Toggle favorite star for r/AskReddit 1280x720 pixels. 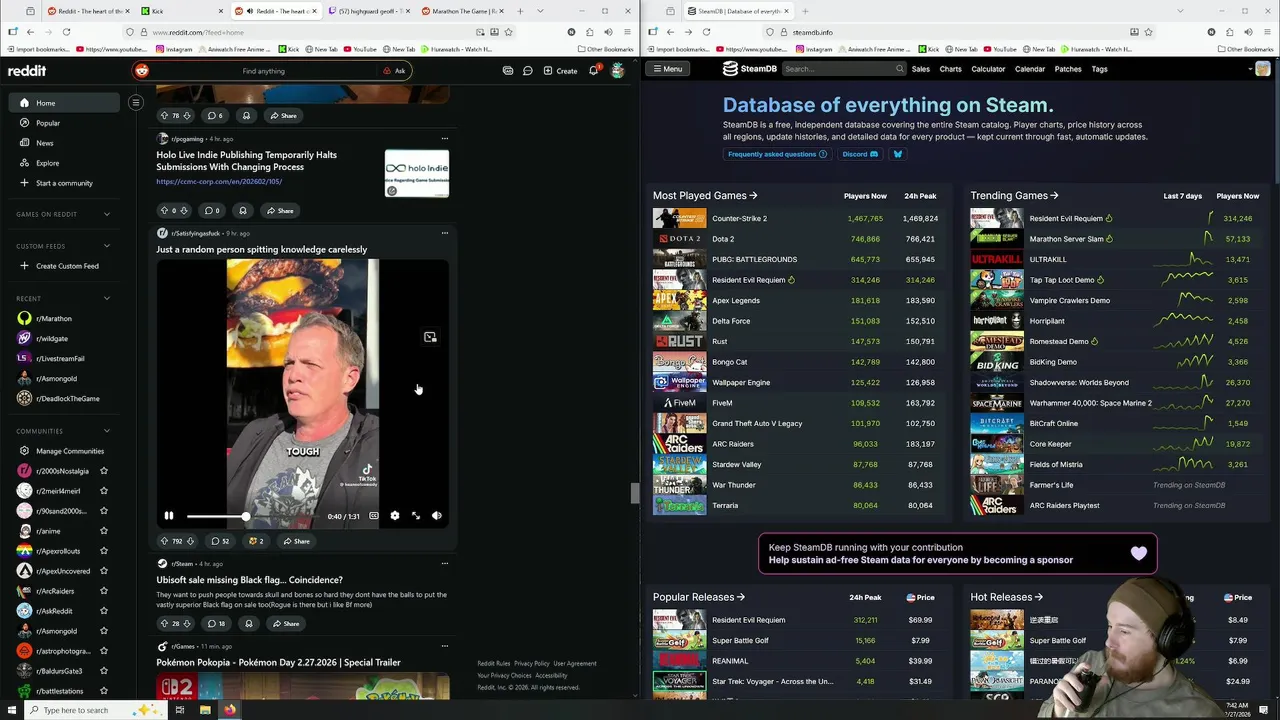coord(103,611)
